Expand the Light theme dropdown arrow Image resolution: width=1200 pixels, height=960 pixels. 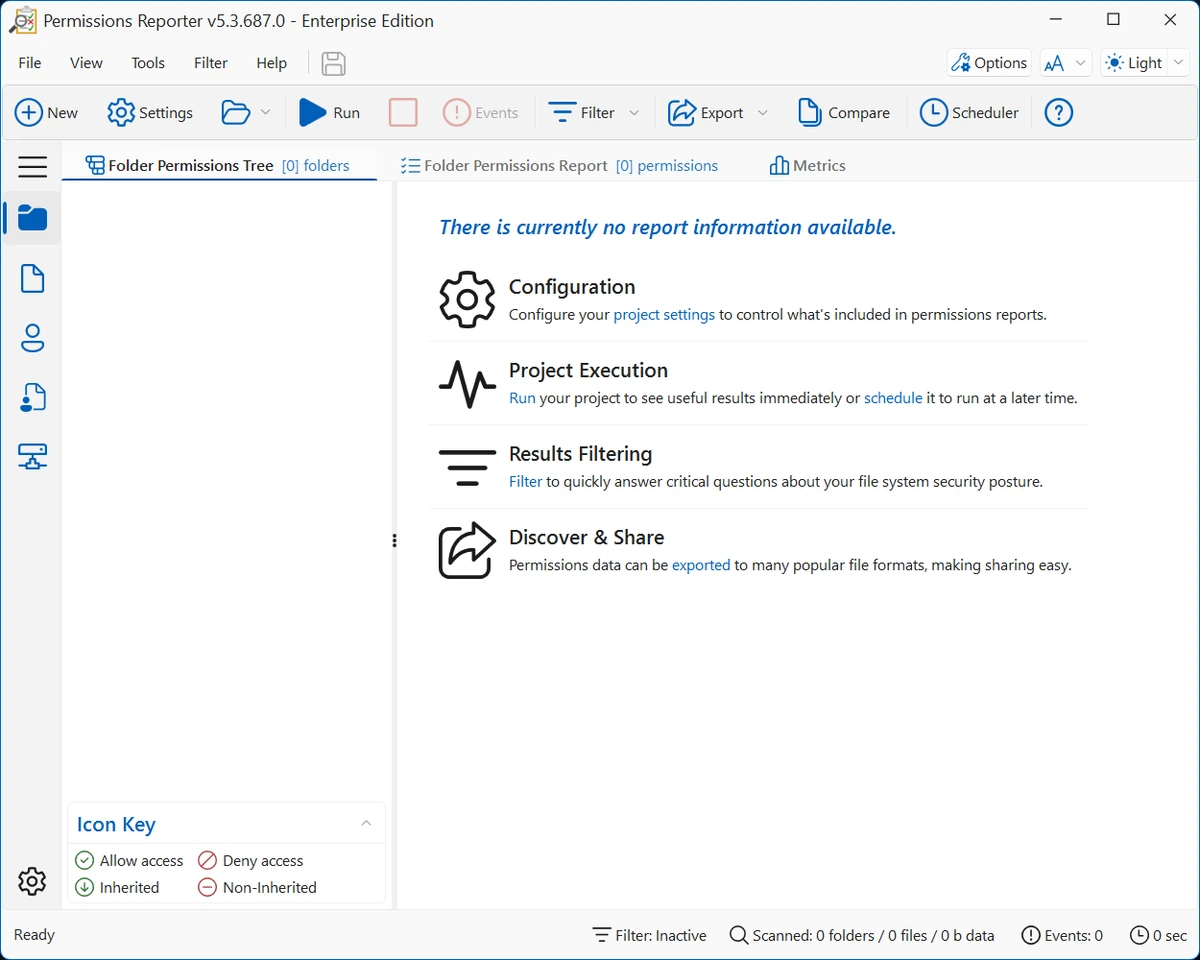pyautogui.click(x=1179, y=63)
